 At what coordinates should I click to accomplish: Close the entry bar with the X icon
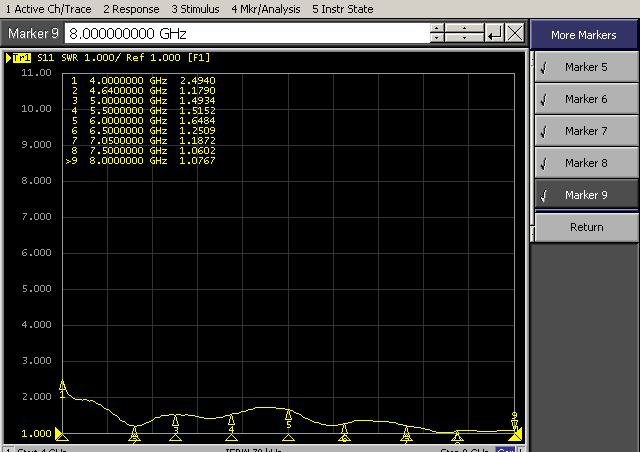pos(515,33)
